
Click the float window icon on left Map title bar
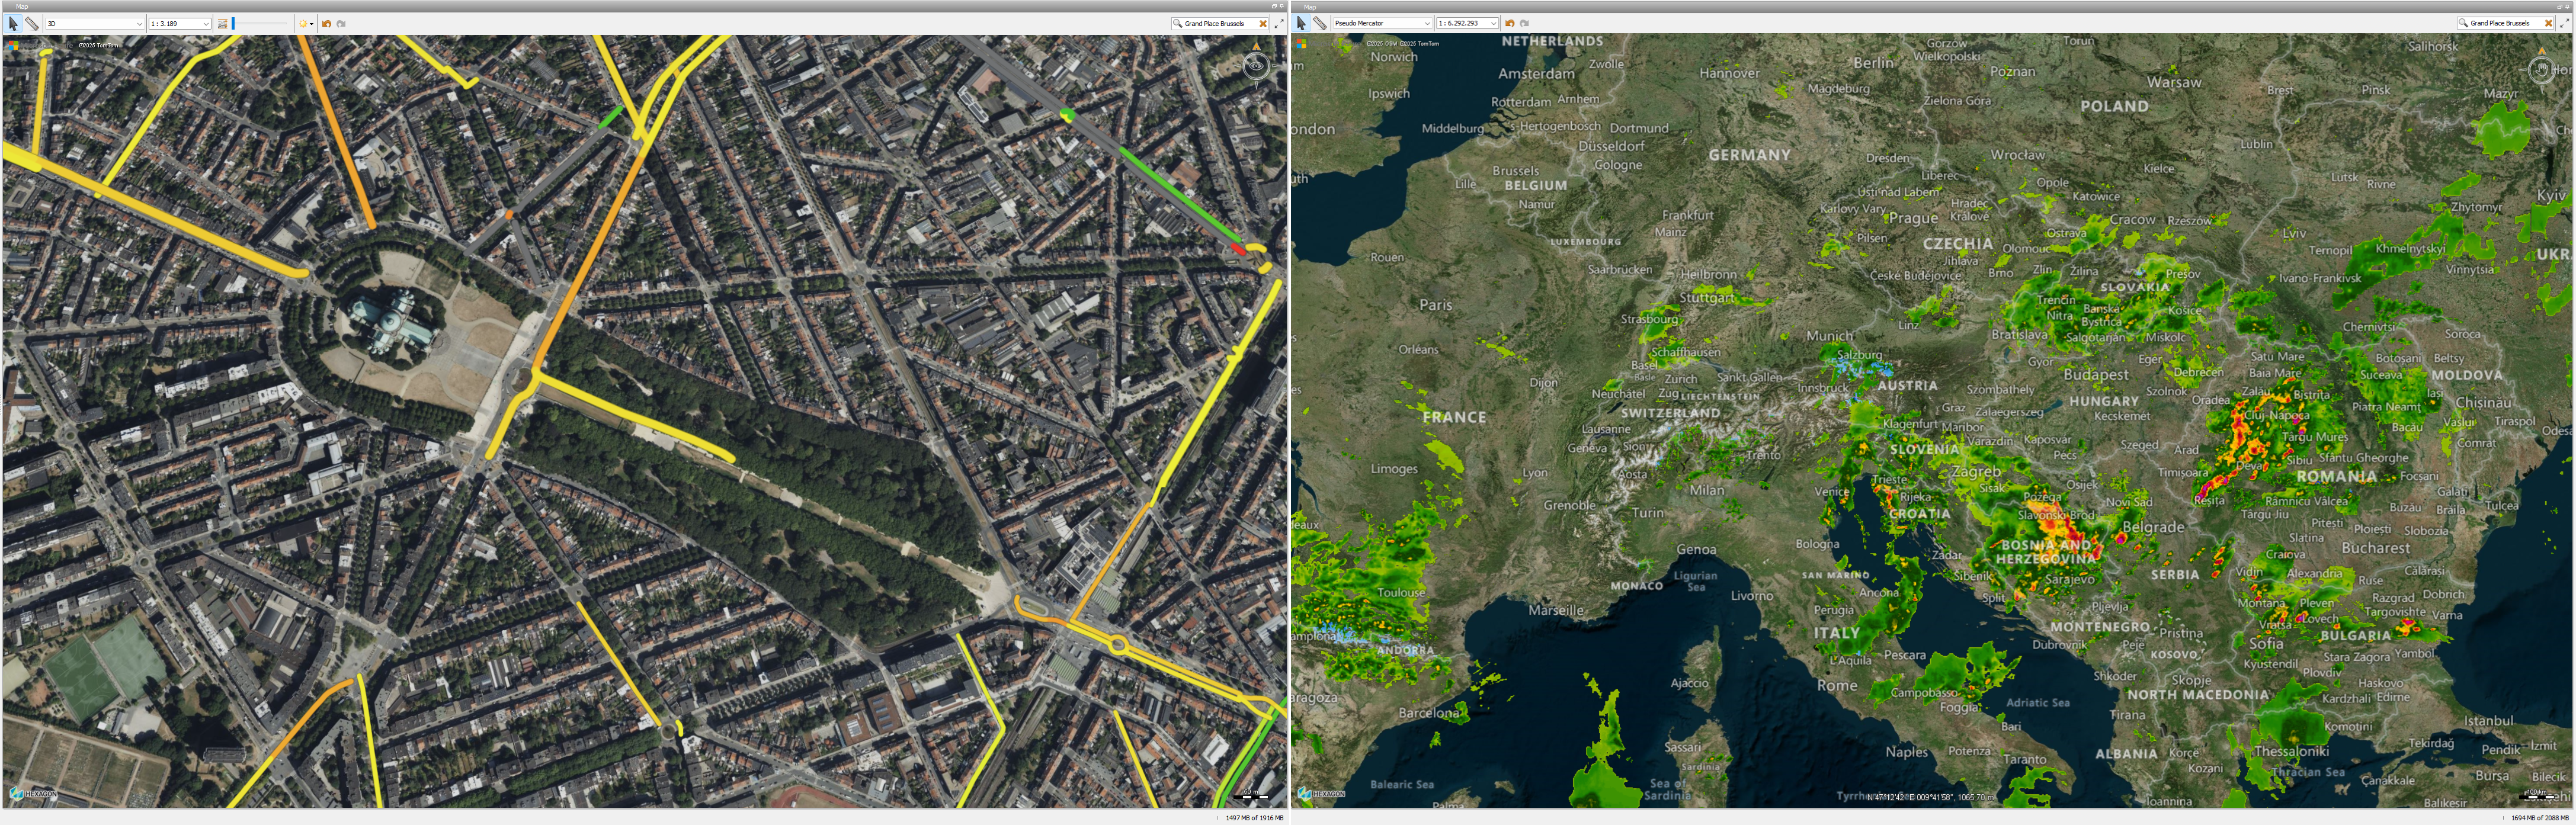tap(1274, 6)
